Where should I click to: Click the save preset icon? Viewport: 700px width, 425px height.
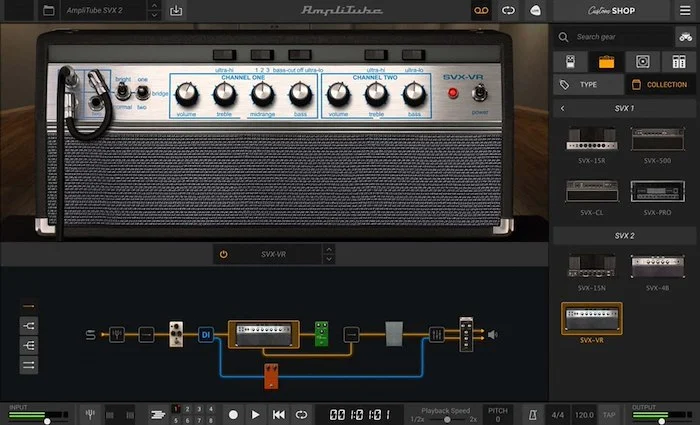click(x=177, y=11)
